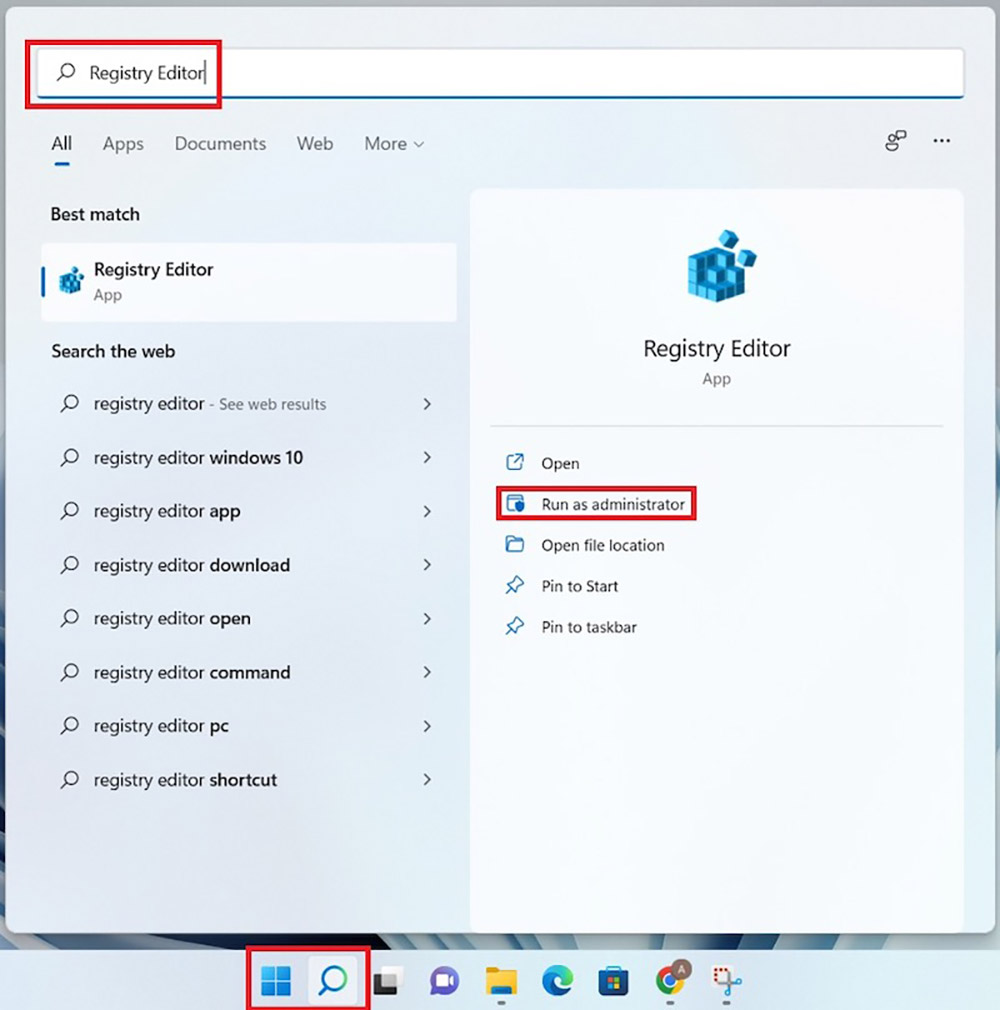Screen dimensions: 1000x1010
Task: Choose Open for Registry Editor
Action: click(x=560, y=463)
